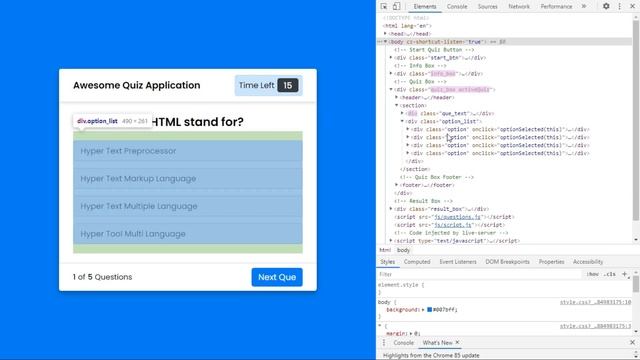Click the 1 of 5 Questions counter
Screen dimensions: 640x360
click(102, 277)
